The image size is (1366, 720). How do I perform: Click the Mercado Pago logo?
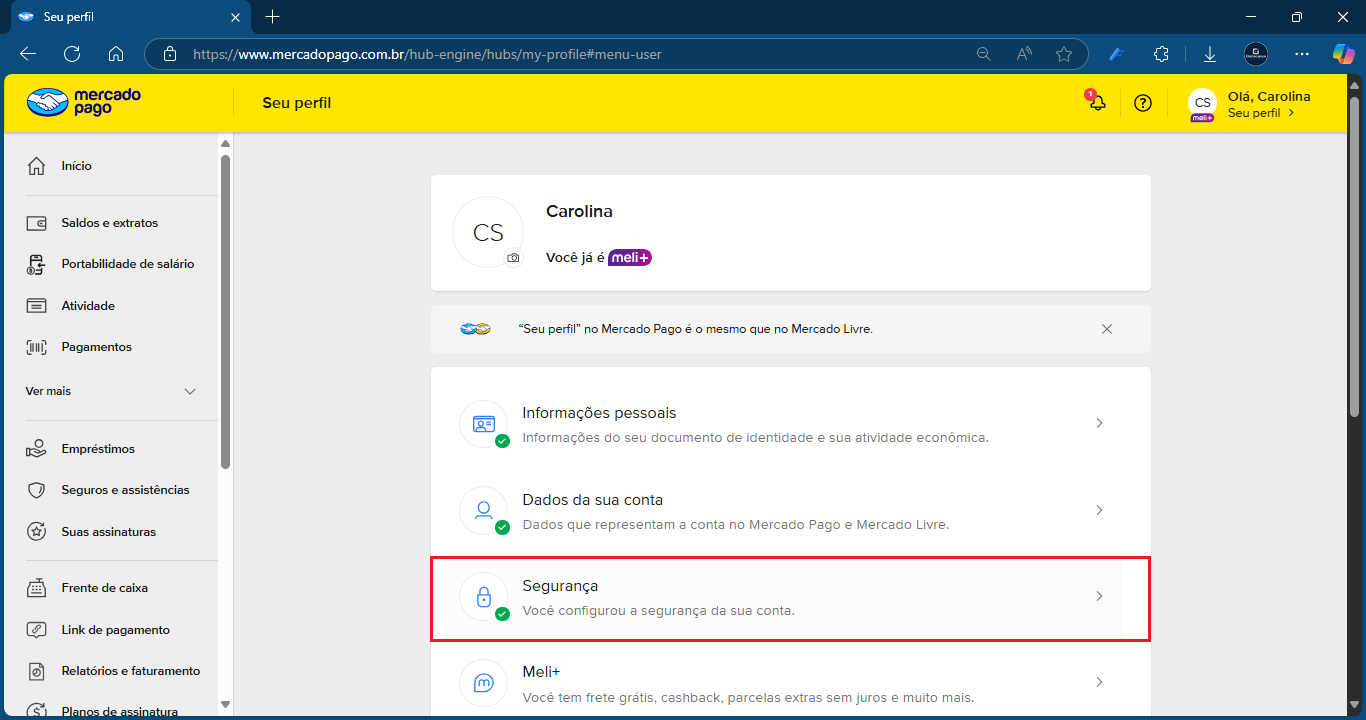tap(84, 102)
